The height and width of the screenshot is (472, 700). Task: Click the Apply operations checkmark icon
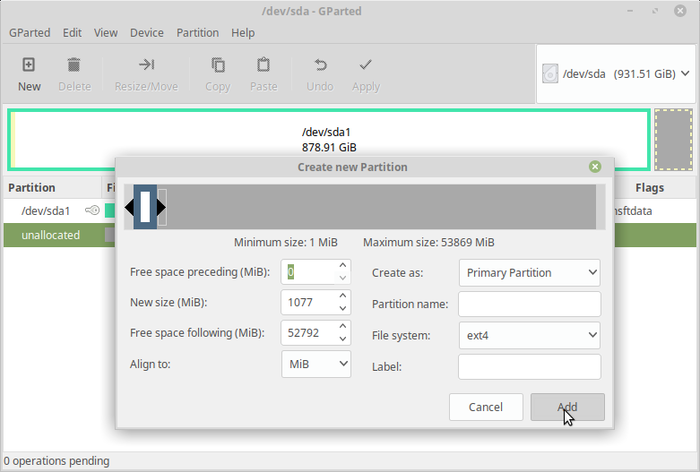coord(366,66)
